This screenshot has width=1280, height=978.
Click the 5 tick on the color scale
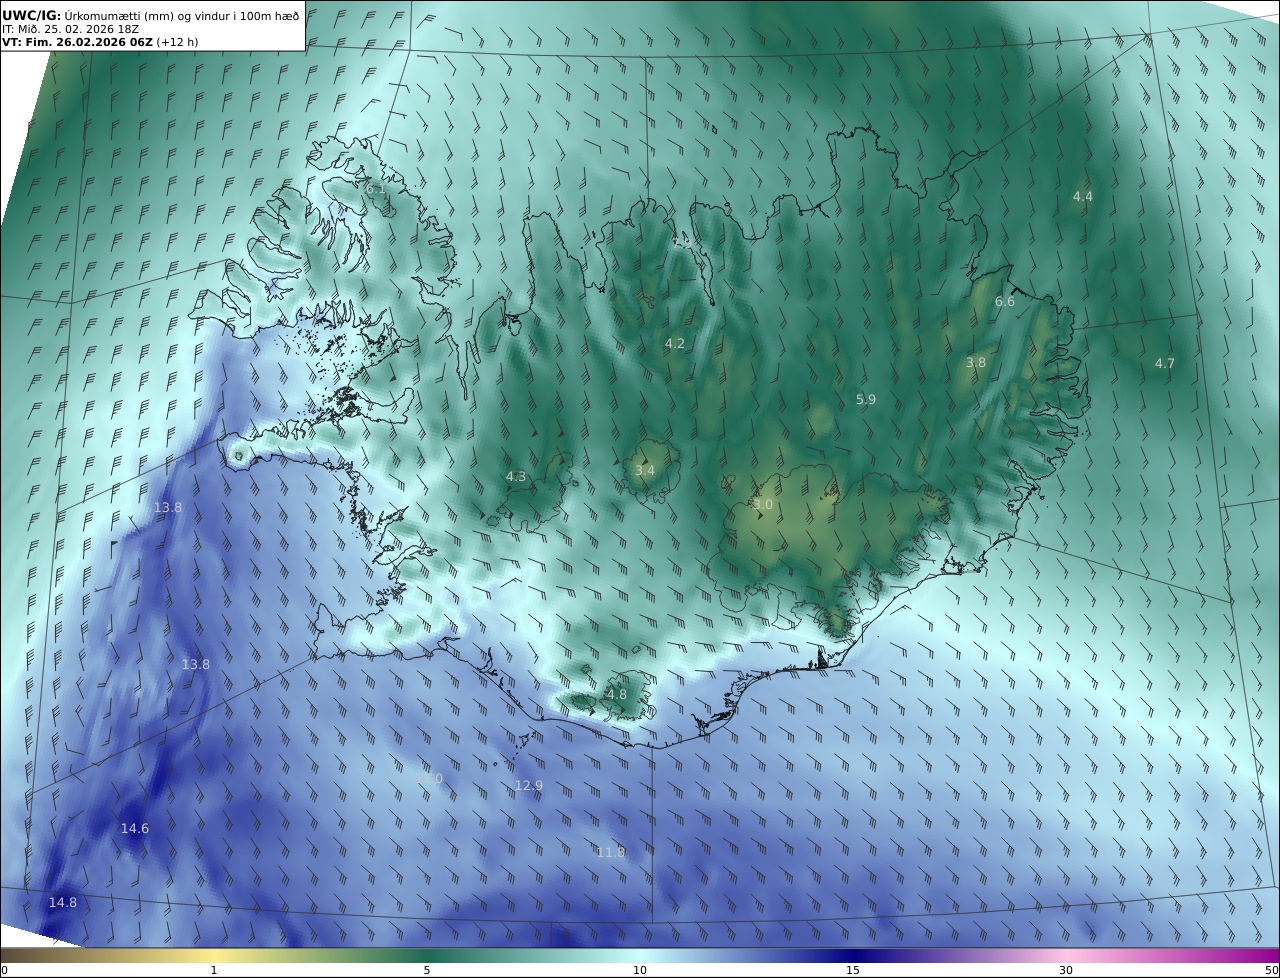(427, 970)
